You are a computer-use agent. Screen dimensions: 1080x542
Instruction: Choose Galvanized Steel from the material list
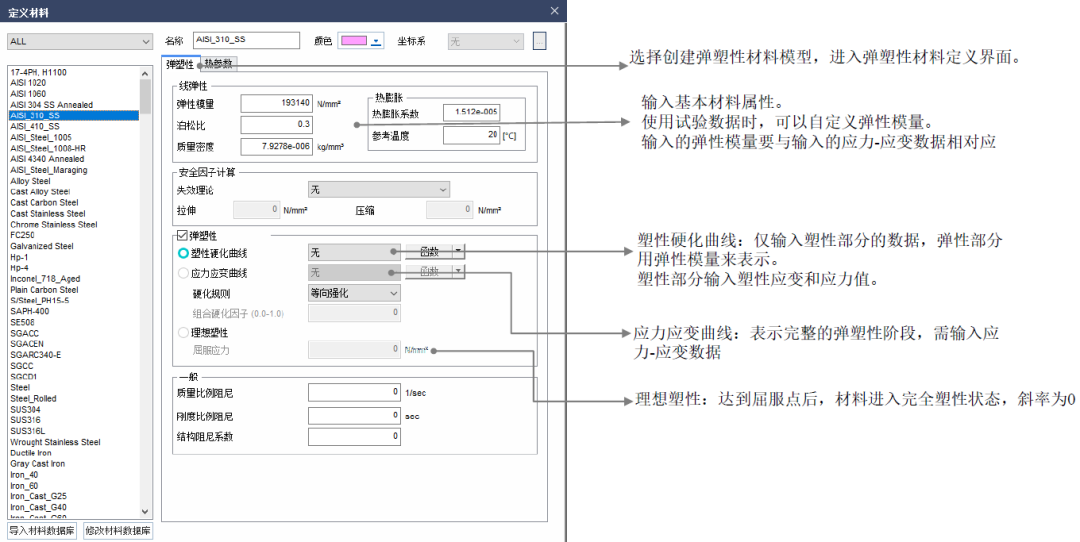tap(42, 246)
